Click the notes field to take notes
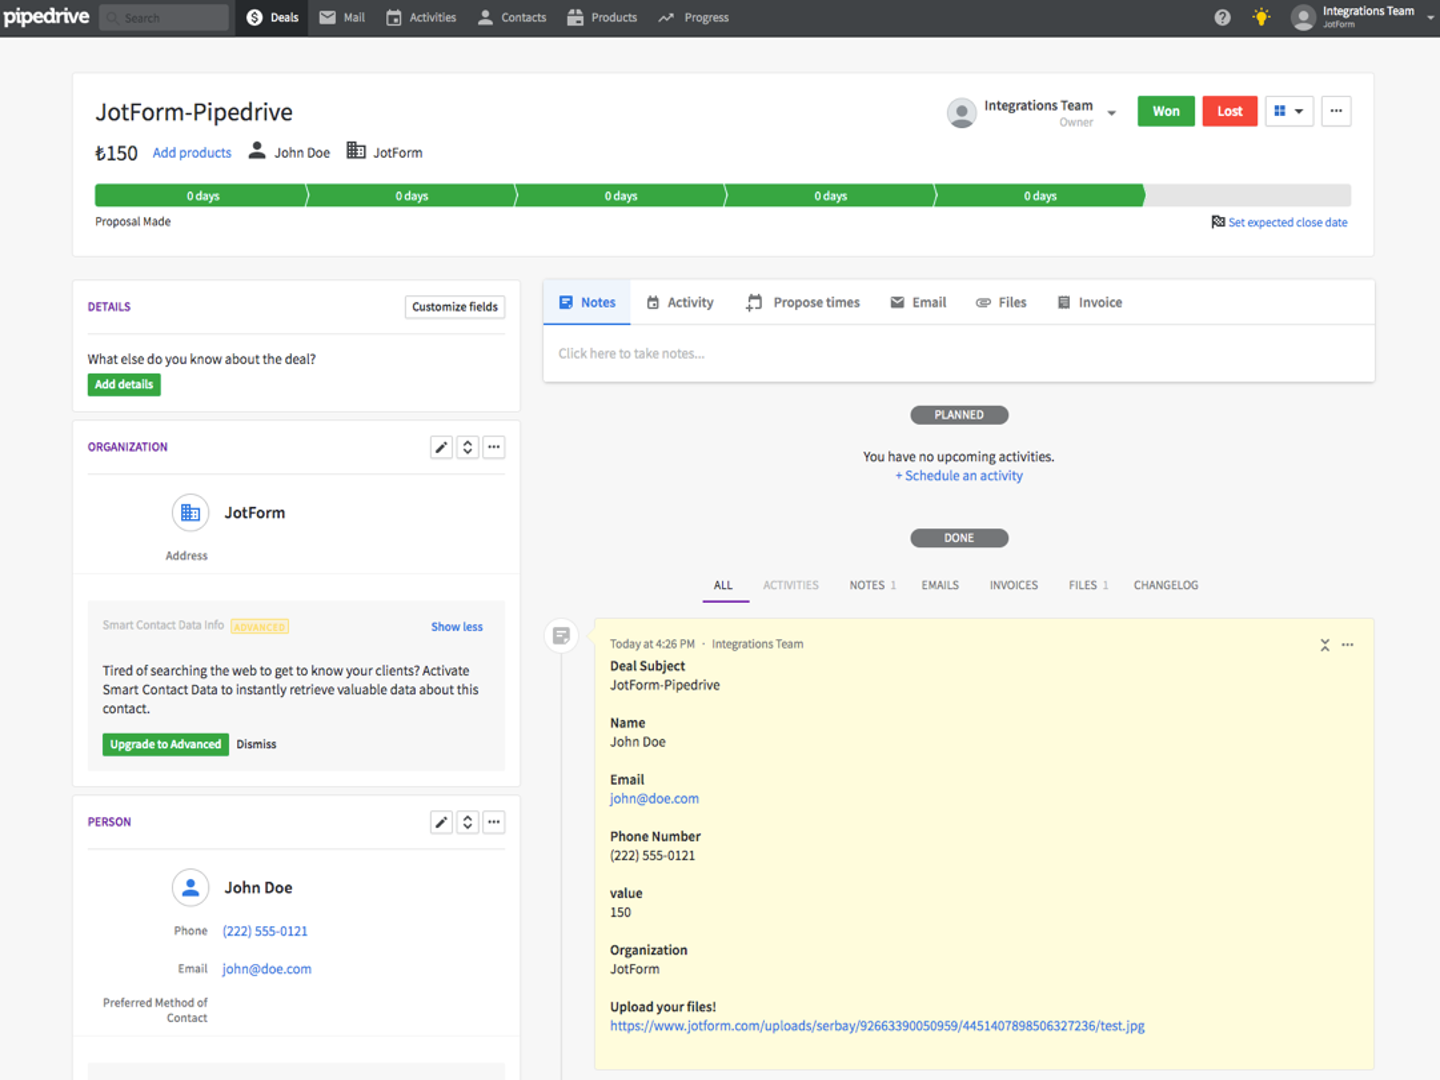The height and width of the screenshot is (1080, 1440). [959, 354]
